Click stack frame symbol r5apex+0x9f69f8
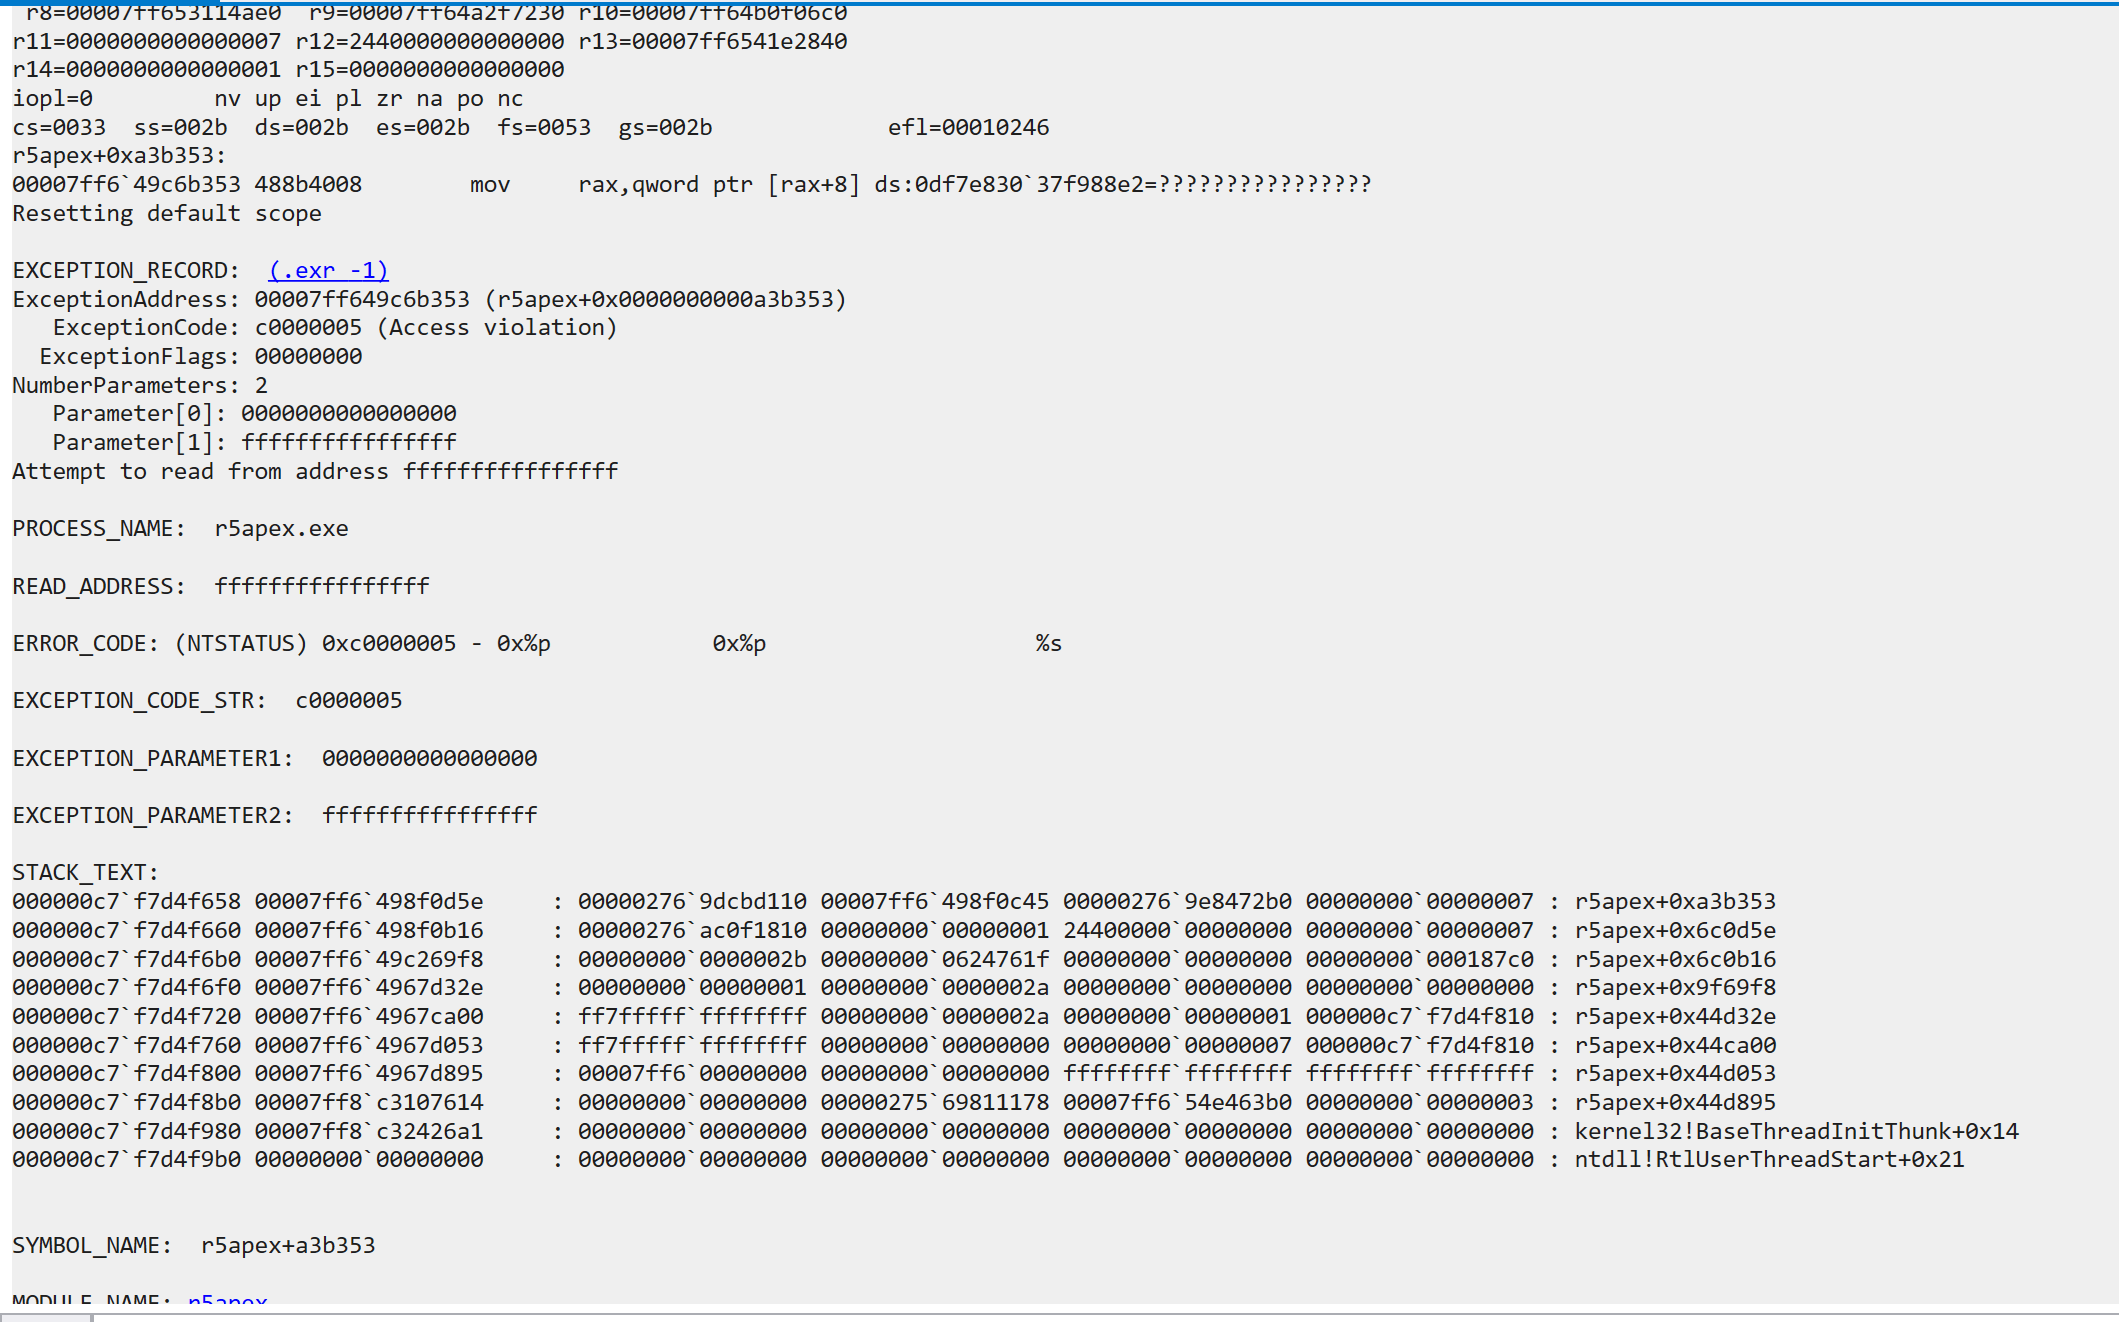Image resolution: width=2119 pixels, height=1322 pixels. tap(1675, 988)
